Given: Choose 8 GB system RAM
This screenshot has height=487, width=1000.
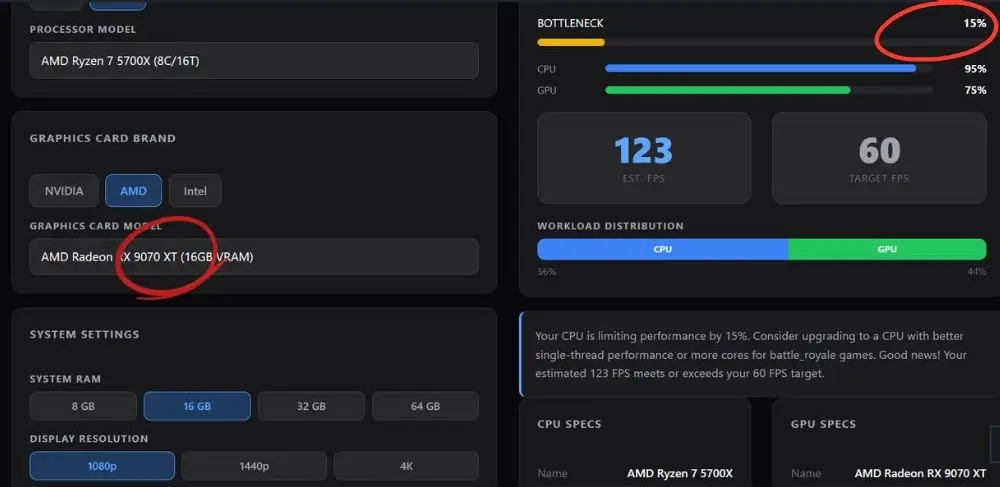Looking at the screenshot, I should coord(83,406).
